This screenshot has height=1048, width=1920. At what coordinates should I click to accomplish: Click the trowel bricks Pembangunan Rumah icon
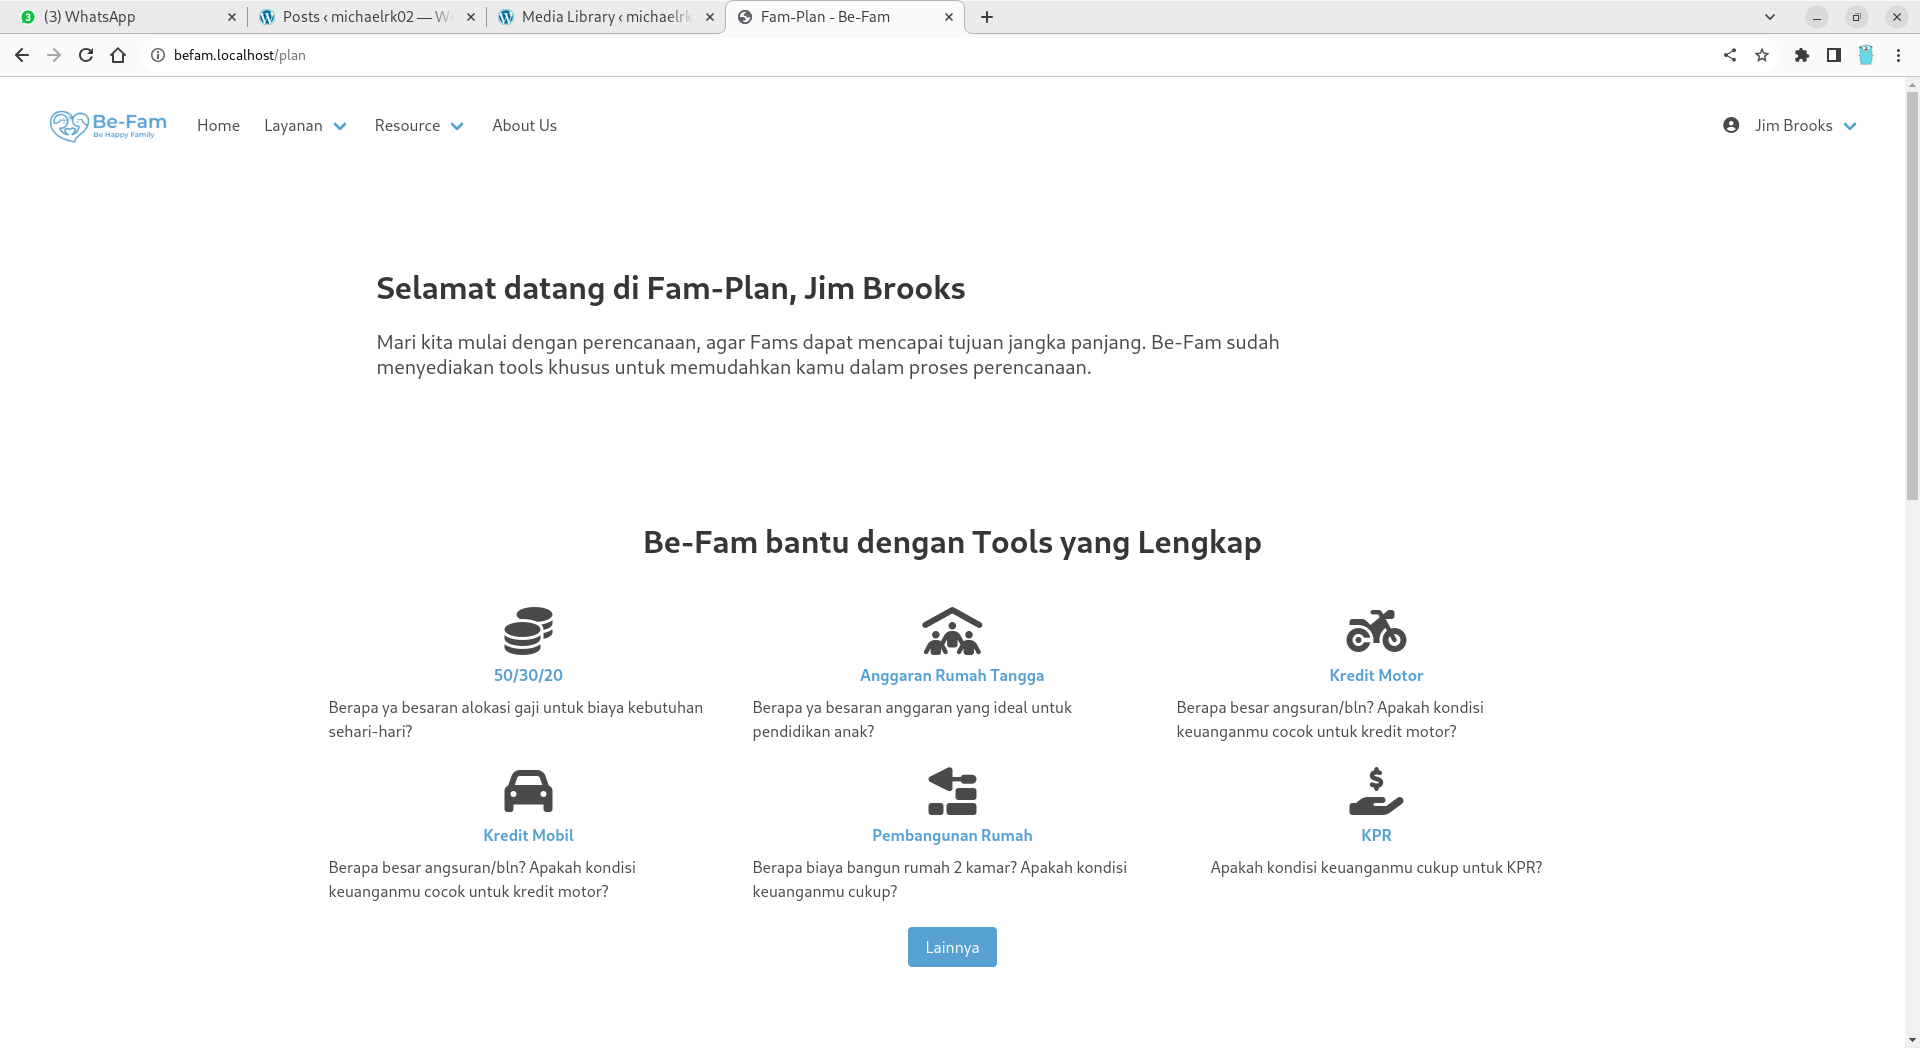[952, 790]
